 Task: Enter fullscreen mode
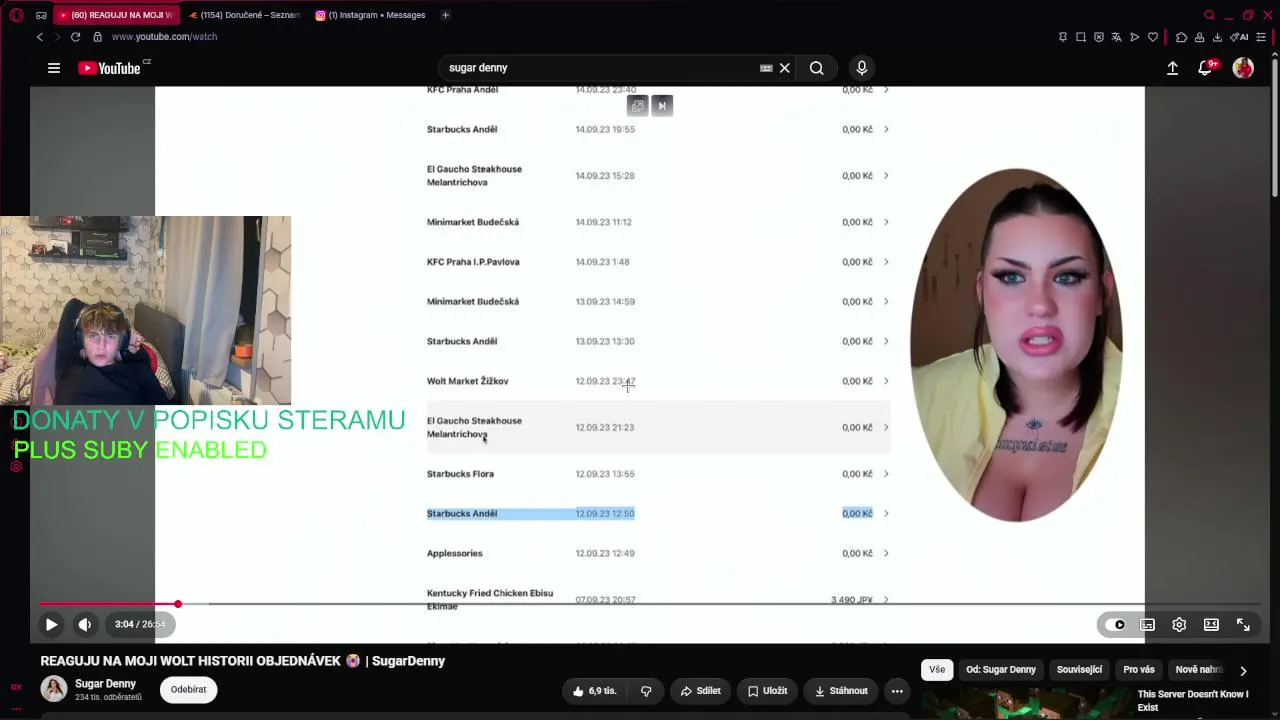pos(1243,625)
